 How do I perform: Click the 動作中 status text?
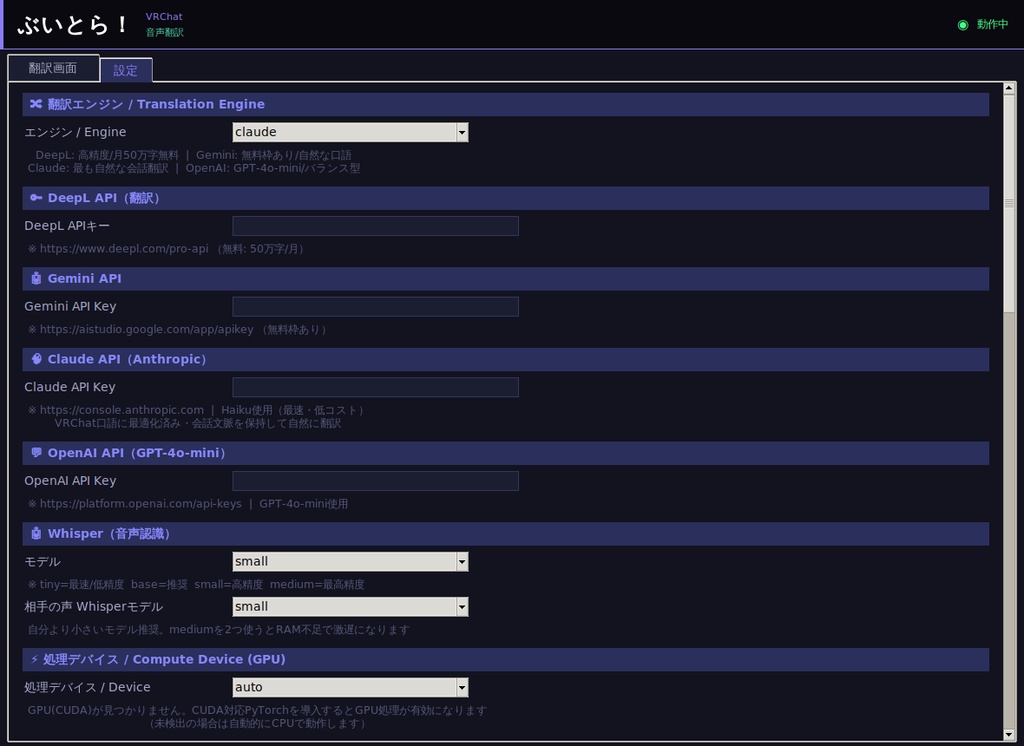pyautogui.click(x=992, y=24)
